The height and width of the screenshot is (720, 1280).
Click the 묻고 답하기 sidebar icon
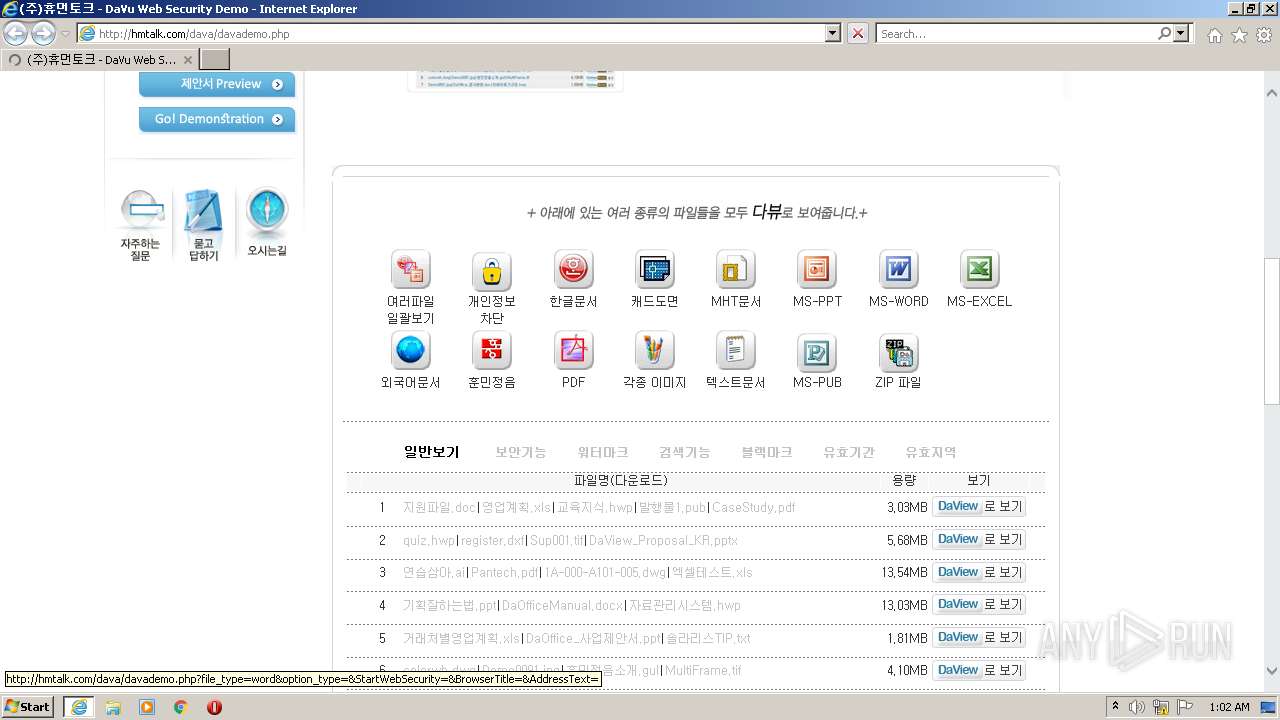coord(203,225)
